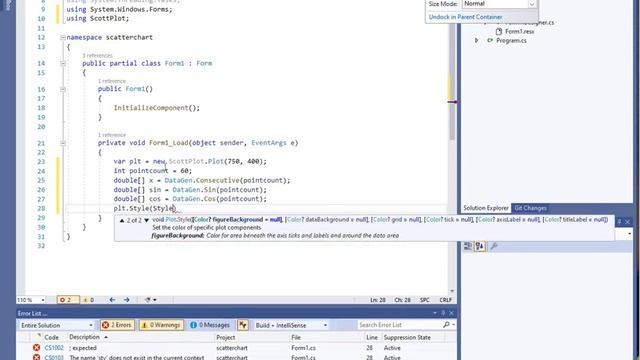Collapse the Form1() constructor block

63,89
